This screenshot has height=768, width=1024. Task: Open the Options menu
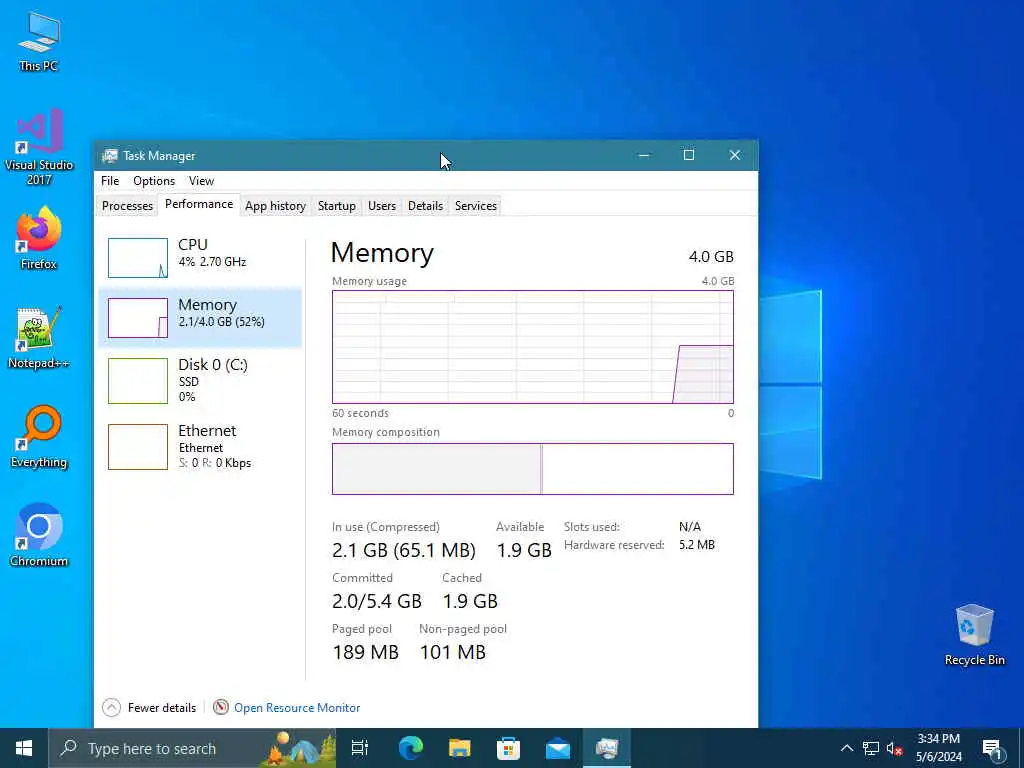tap(154, 181)
